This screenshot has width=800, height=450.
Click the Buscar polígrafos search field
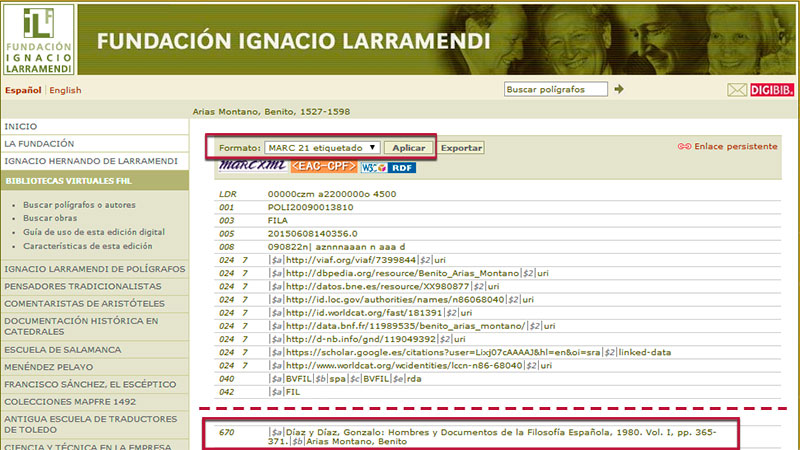click(556, 89)
